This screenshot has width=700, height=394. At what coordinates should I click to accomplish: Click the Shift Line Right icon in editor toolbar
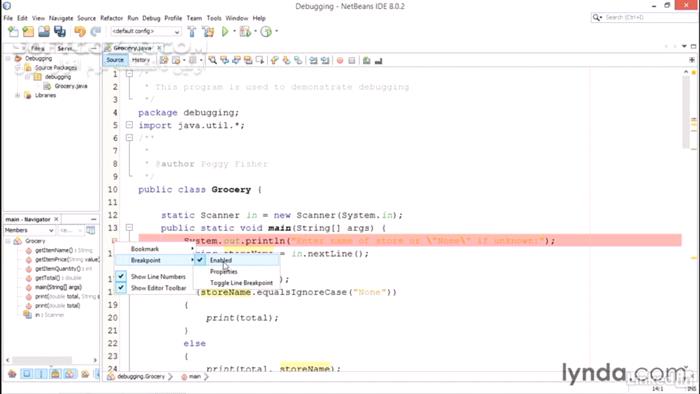325,60
